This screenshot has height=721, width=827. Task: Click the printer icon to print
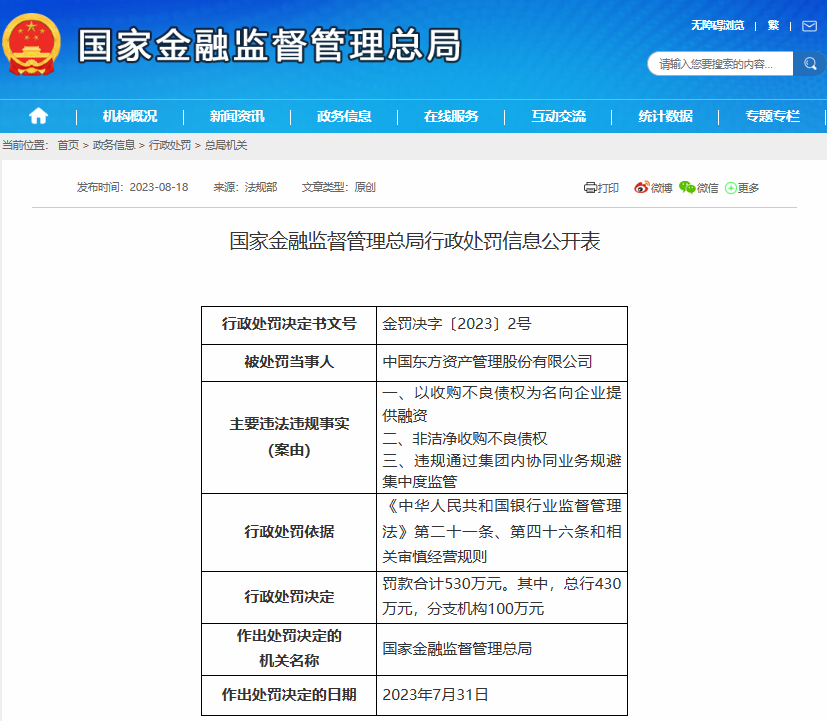[590, 188]
